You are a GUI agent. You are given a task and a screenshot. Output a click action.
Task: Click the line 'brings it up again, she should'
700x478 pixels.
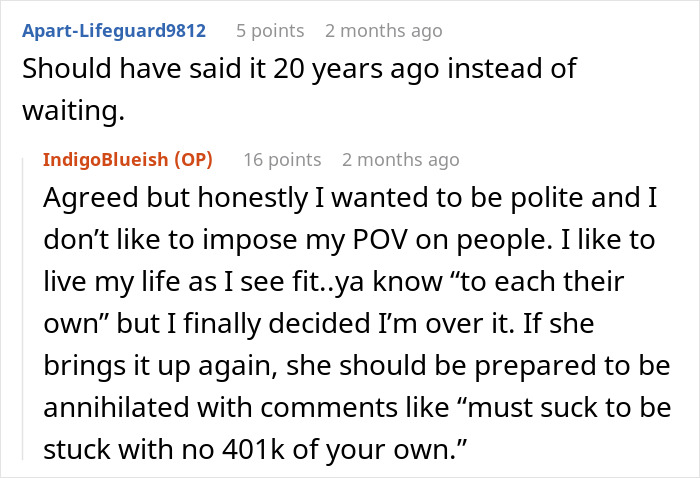click(357, 365)
